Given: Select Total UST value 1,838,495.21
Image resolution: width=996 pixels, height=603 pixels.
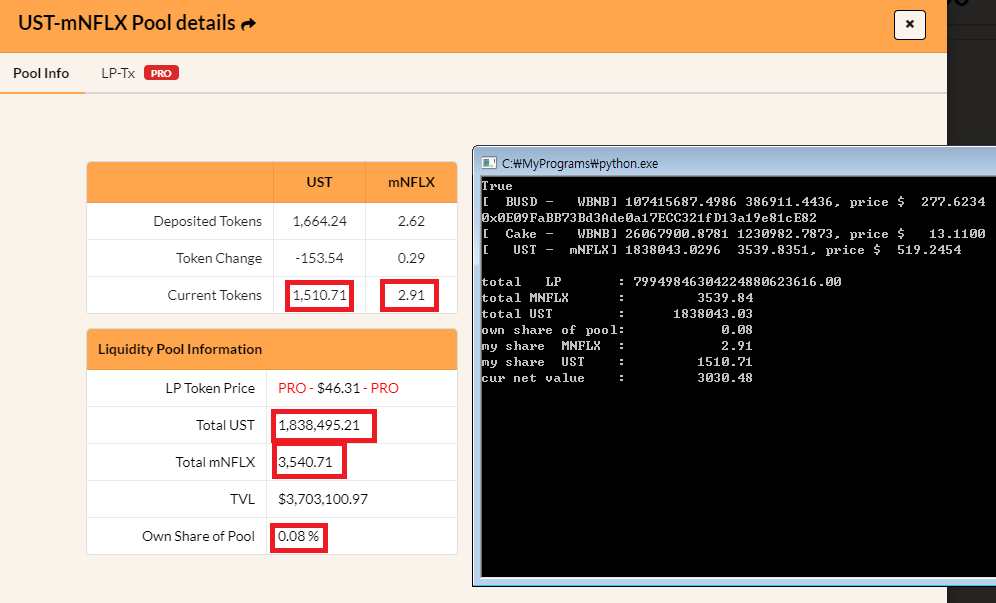Looking at the screenshot, I should pyautogui.click(x=319, y=425).
